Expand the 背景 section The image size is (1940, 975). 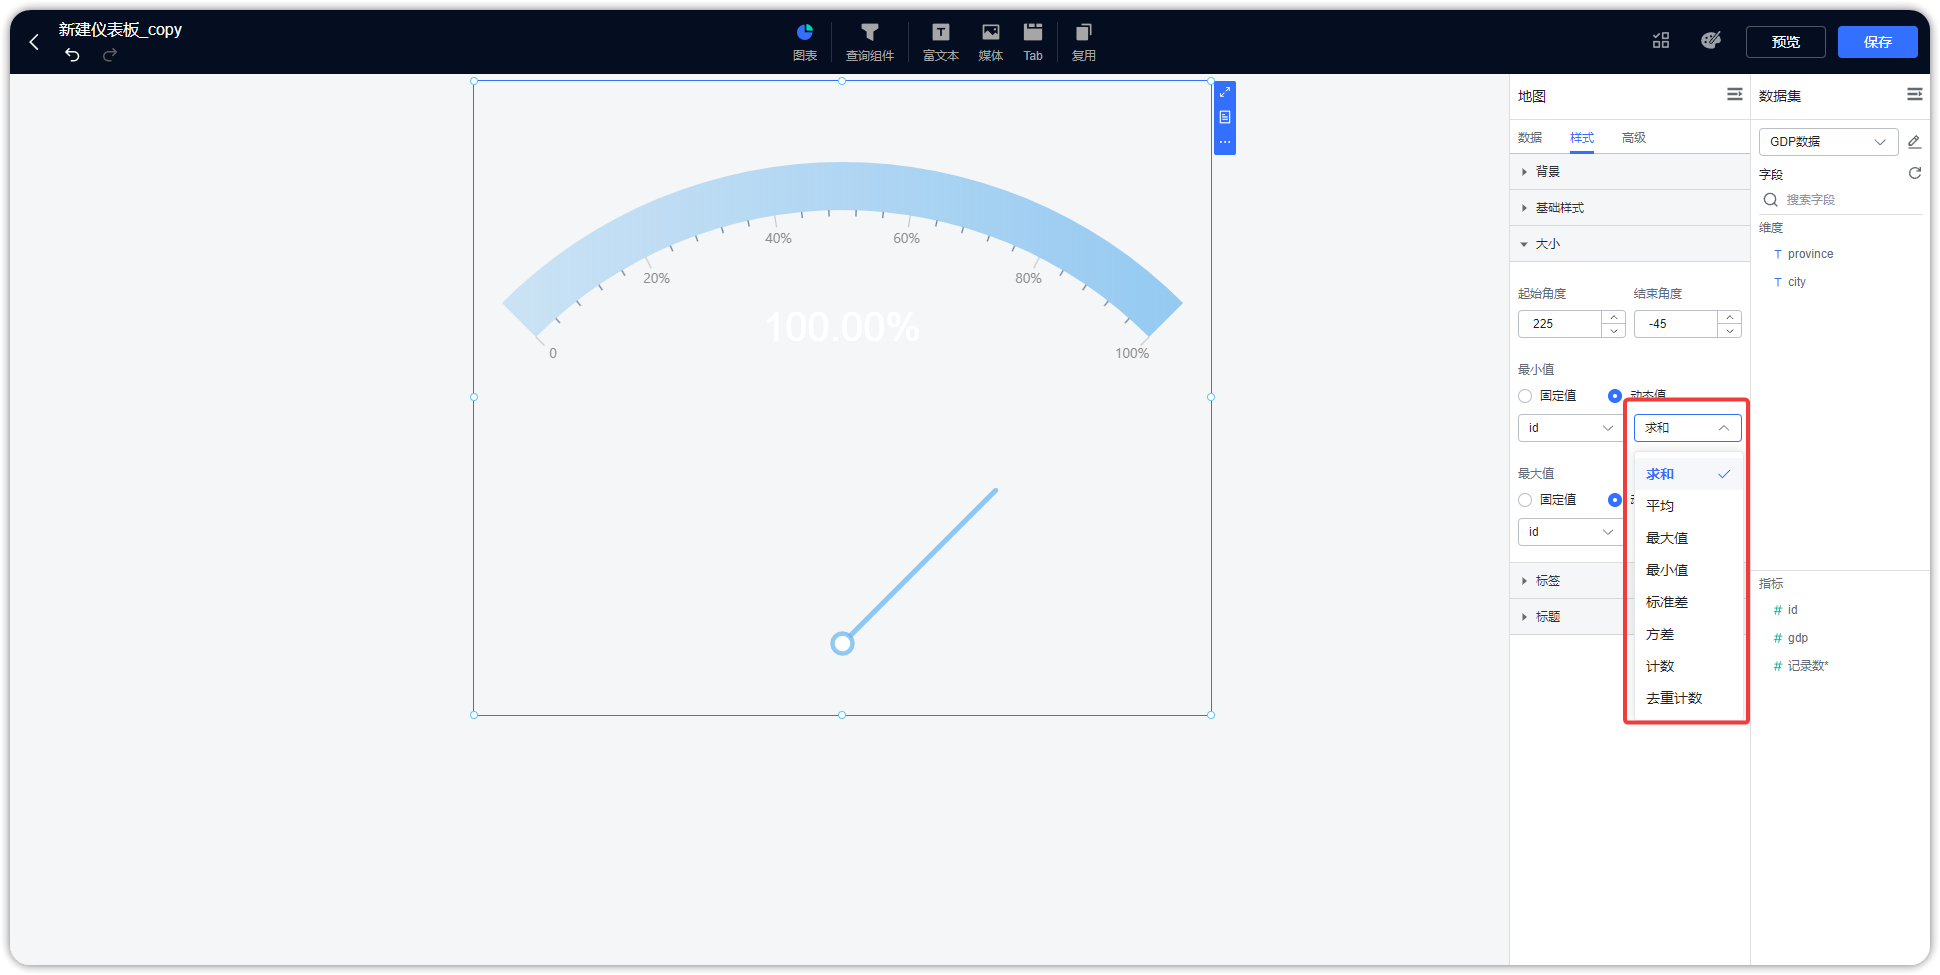pos(1629,172)
